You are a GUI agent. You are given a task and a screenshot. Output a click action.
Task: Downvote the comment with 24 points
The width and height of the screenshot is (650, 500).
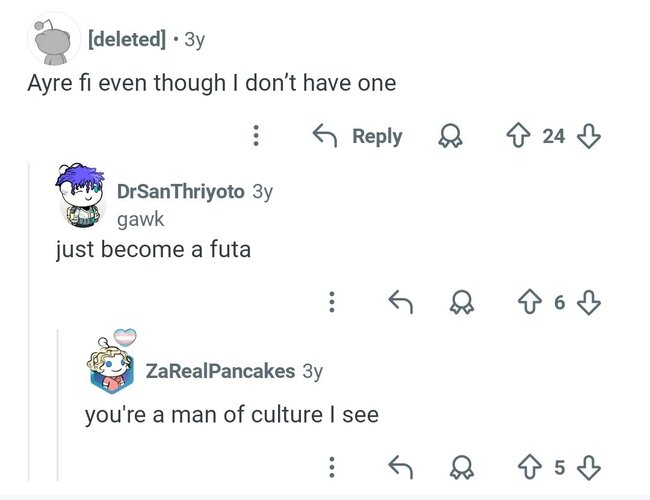point(589,136)
